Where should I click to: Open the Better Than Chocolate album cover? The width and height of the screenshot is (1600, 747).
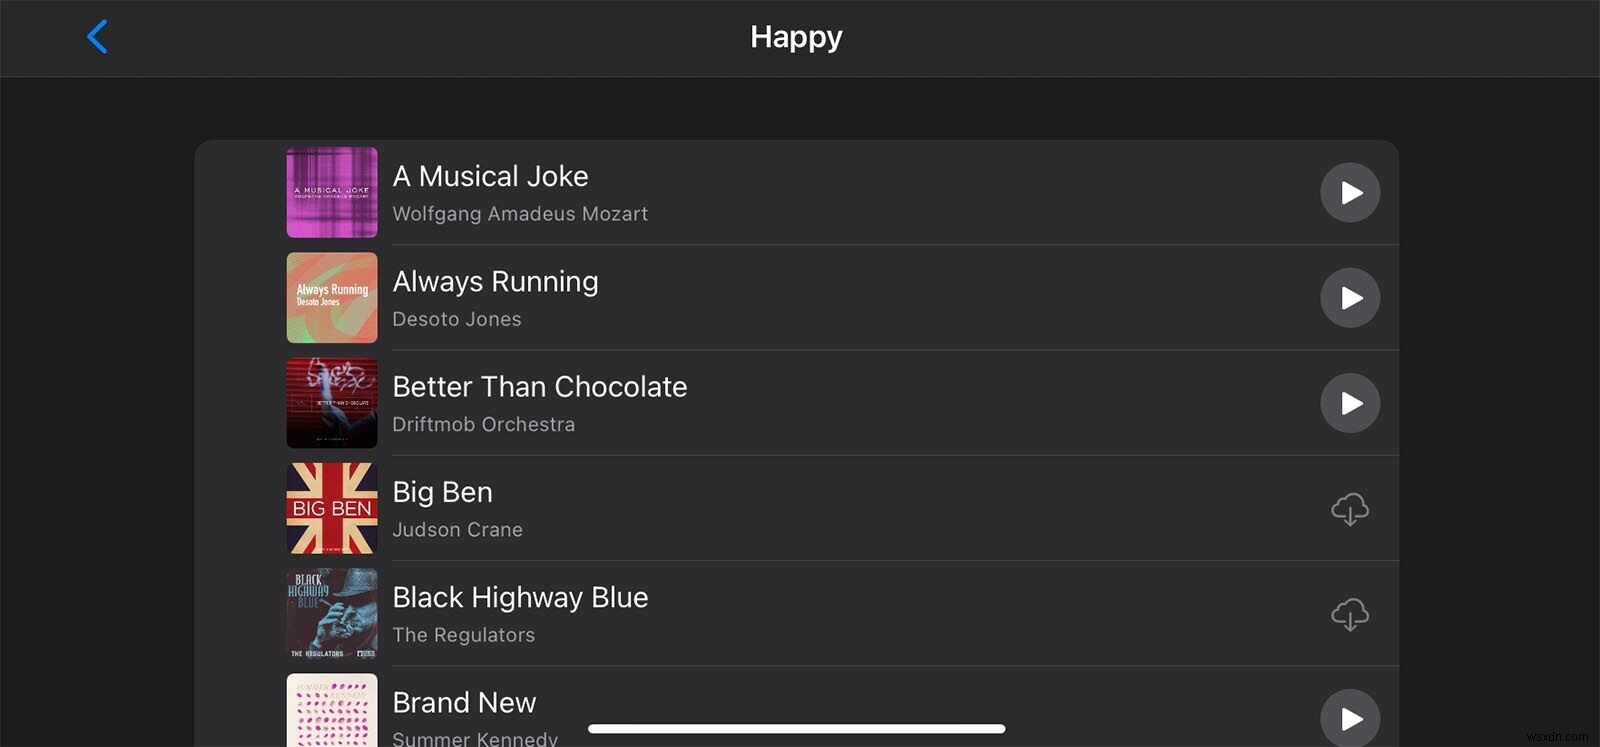click(x=331, y=403)
